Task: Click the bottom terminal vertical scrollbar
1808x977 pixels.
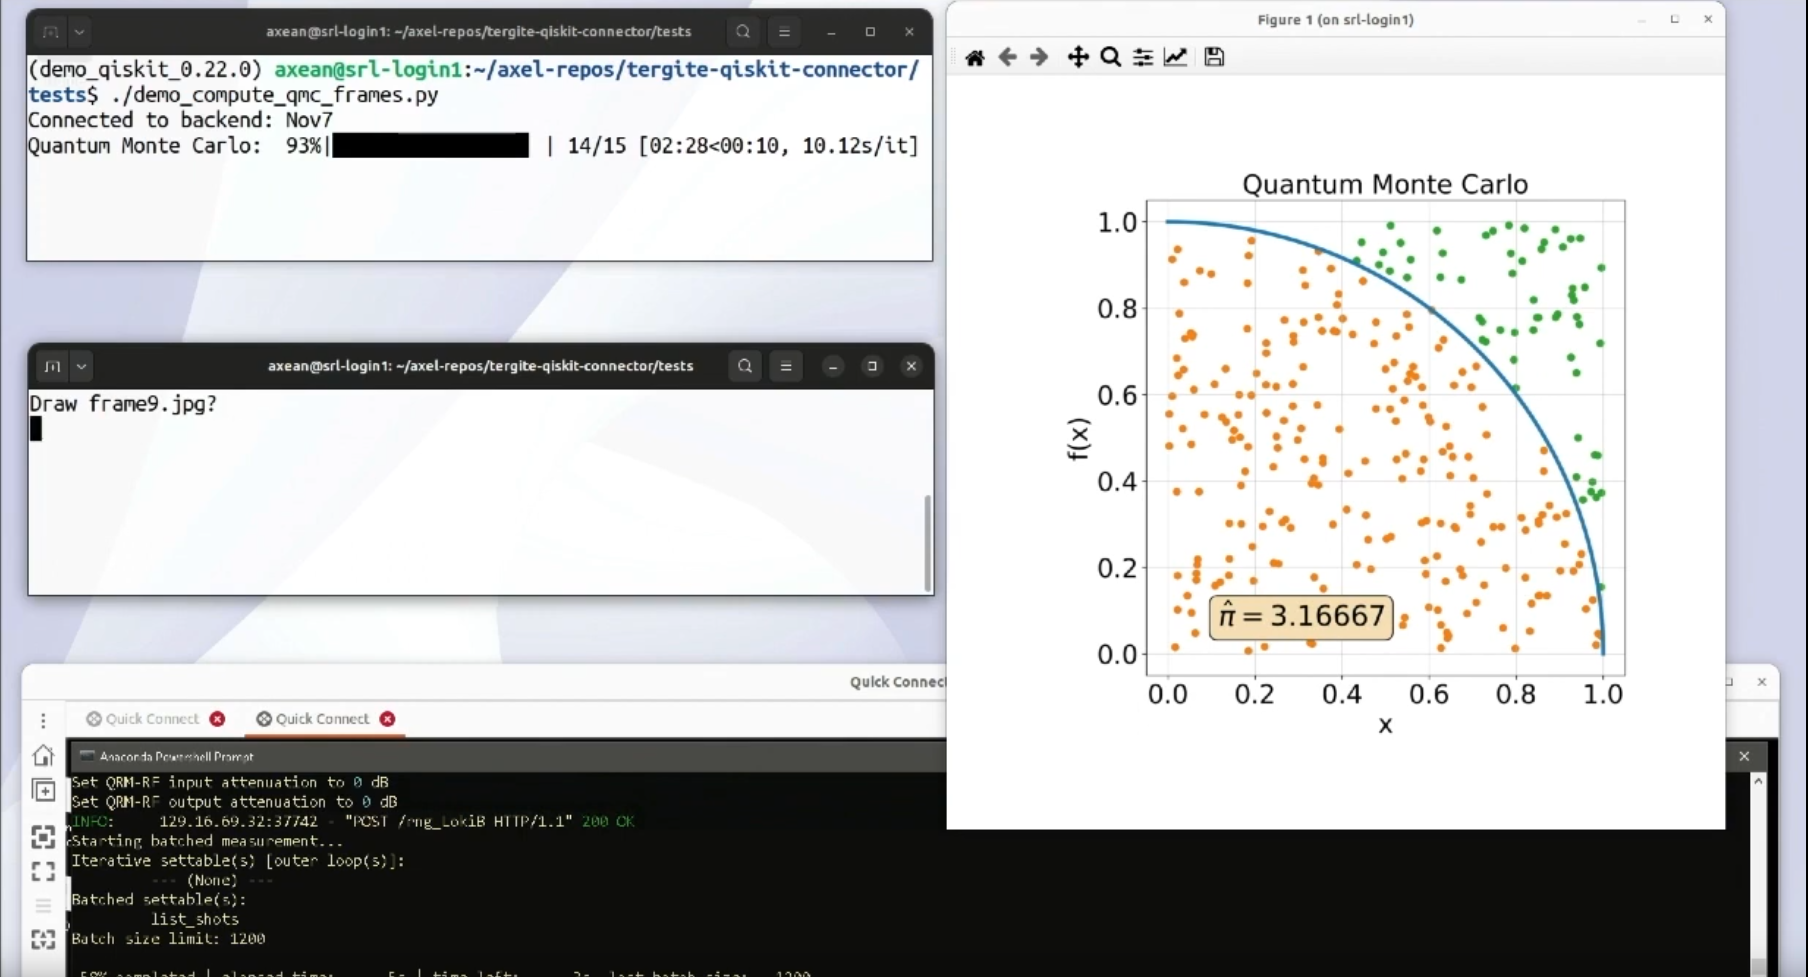Action: point(927,543)
